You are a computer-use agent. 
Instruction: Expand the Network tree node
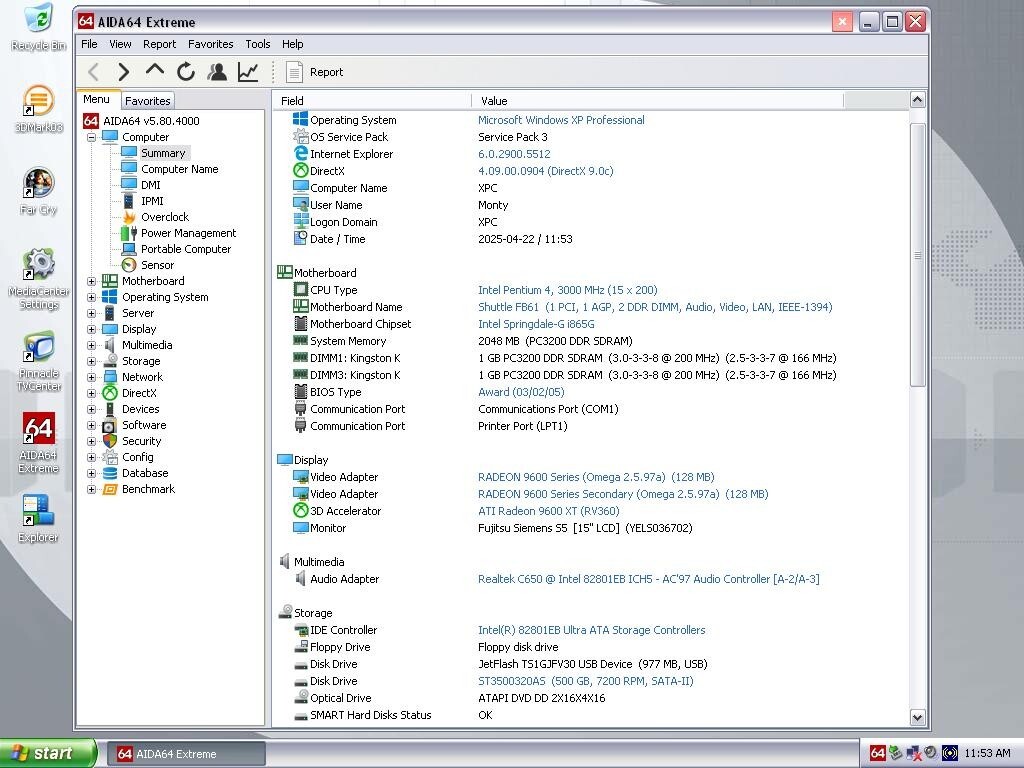click(91, 377)
